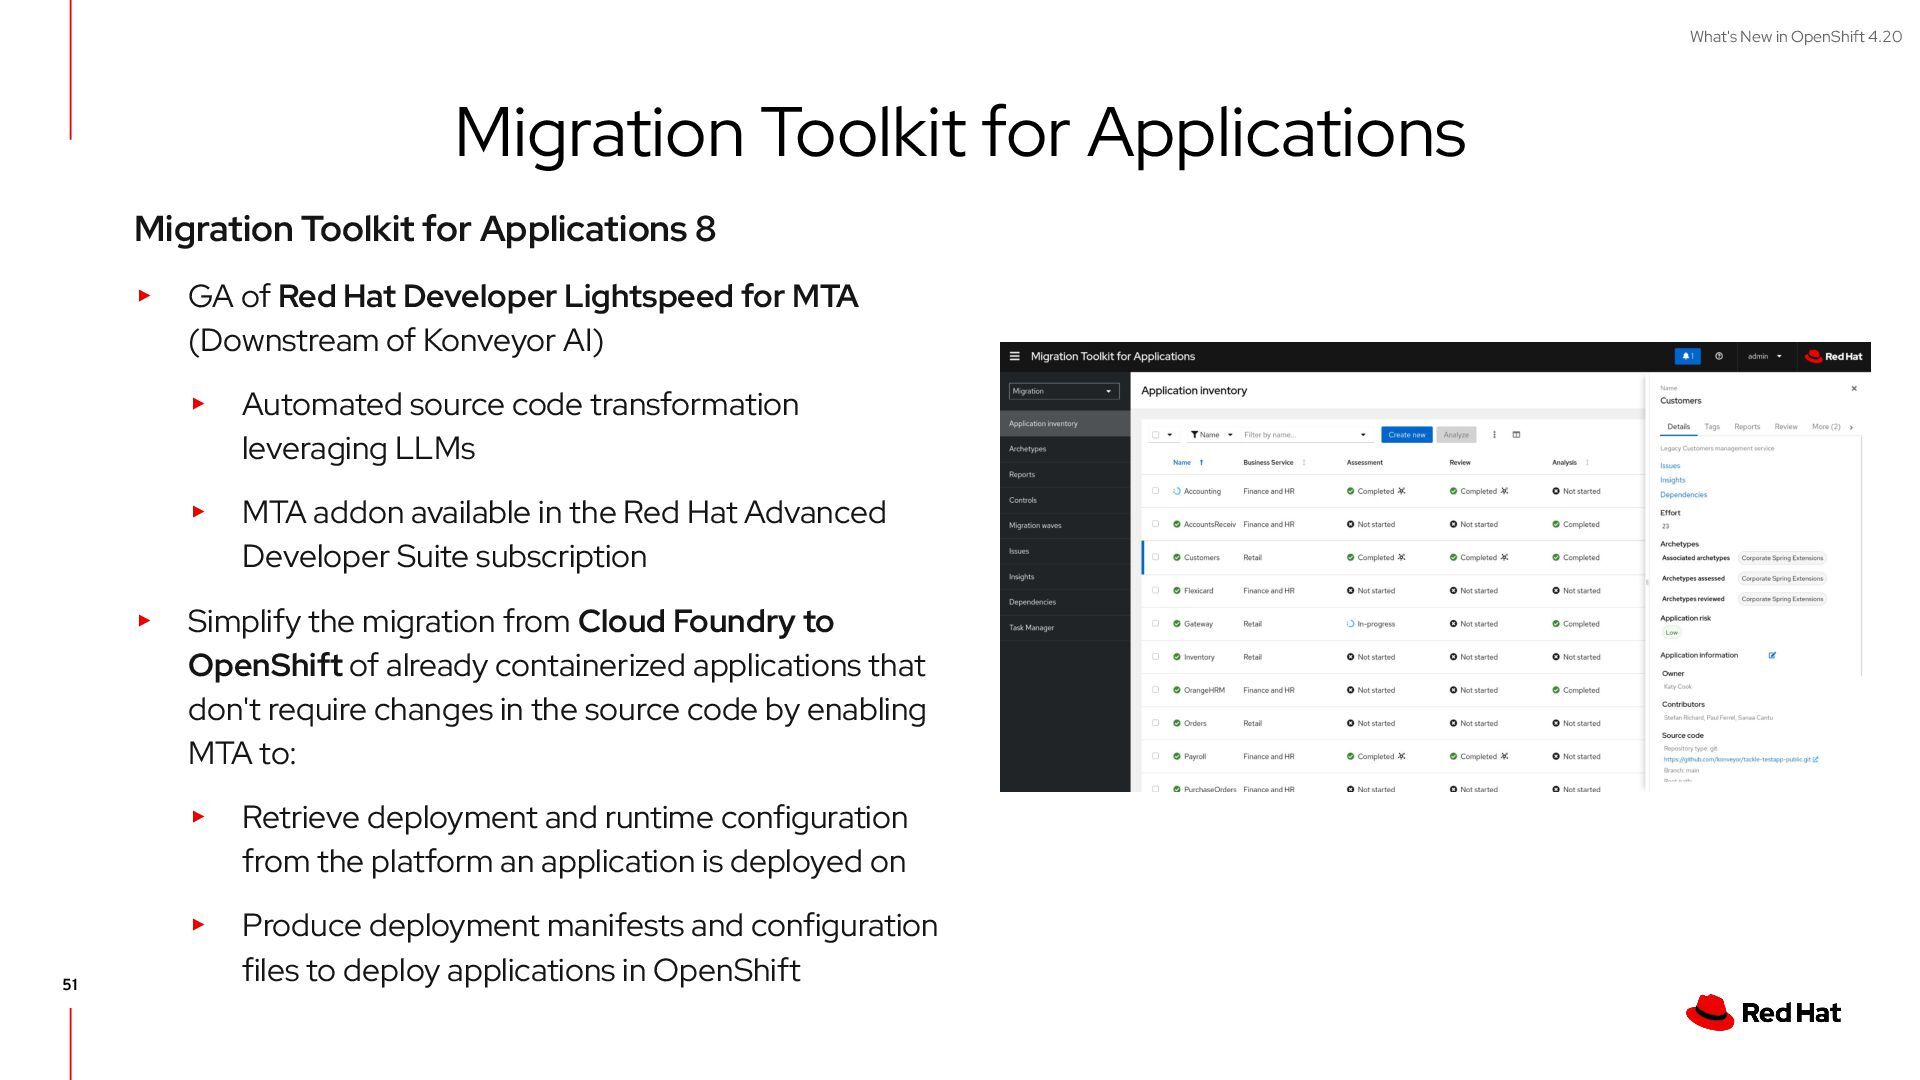Open the hamburger navigation menu icon
Screen dimensions: 1920x1080
1014,356
